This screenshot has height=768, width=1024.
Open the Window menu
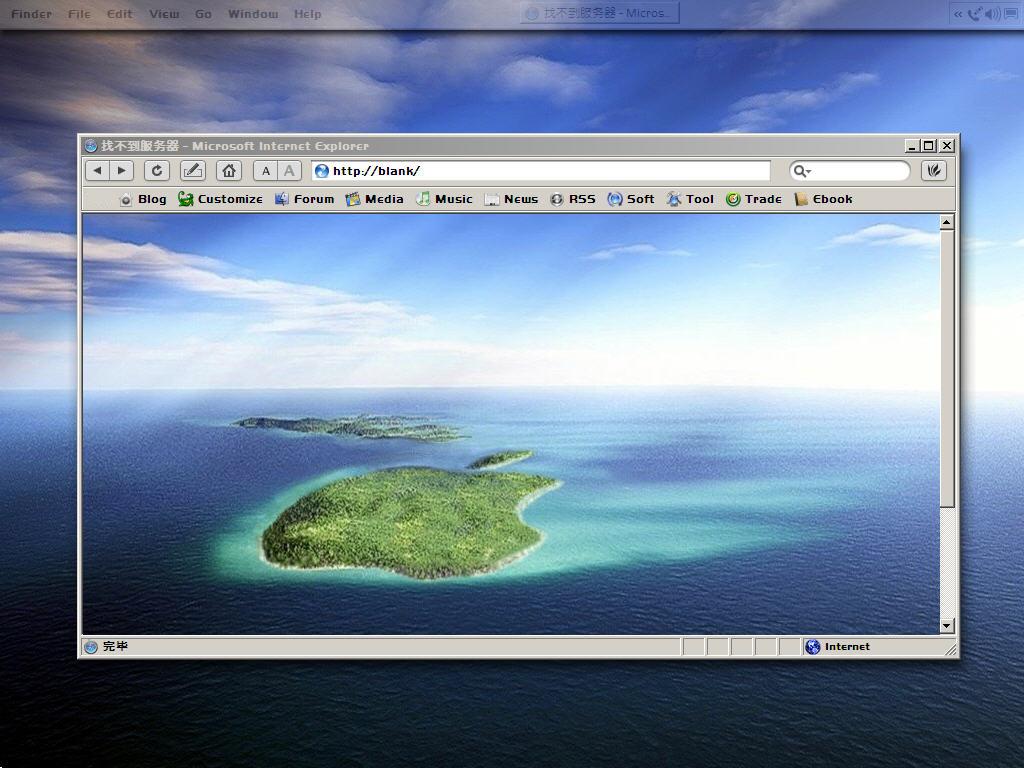[253, 14]
